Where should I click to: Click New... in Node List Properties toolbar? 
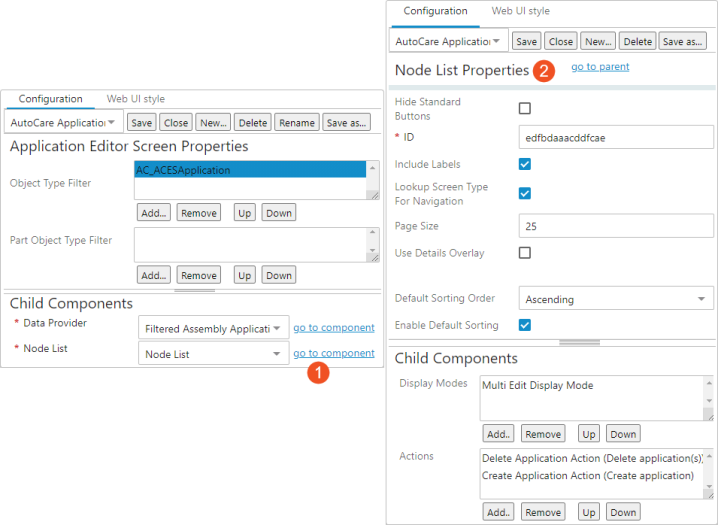coord(598,41)
